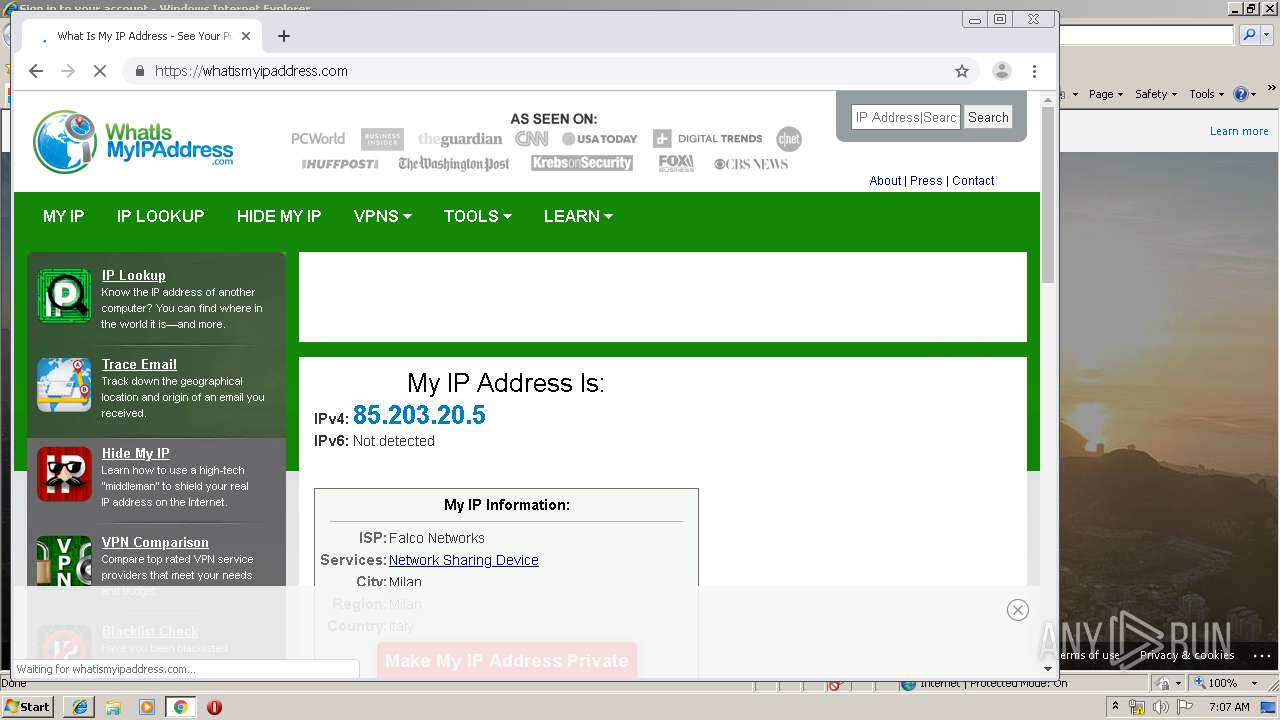This screenshot has height=720, width=1280.
Task: Open Chrome's three-dot menu
Action: coord(1035,71)
